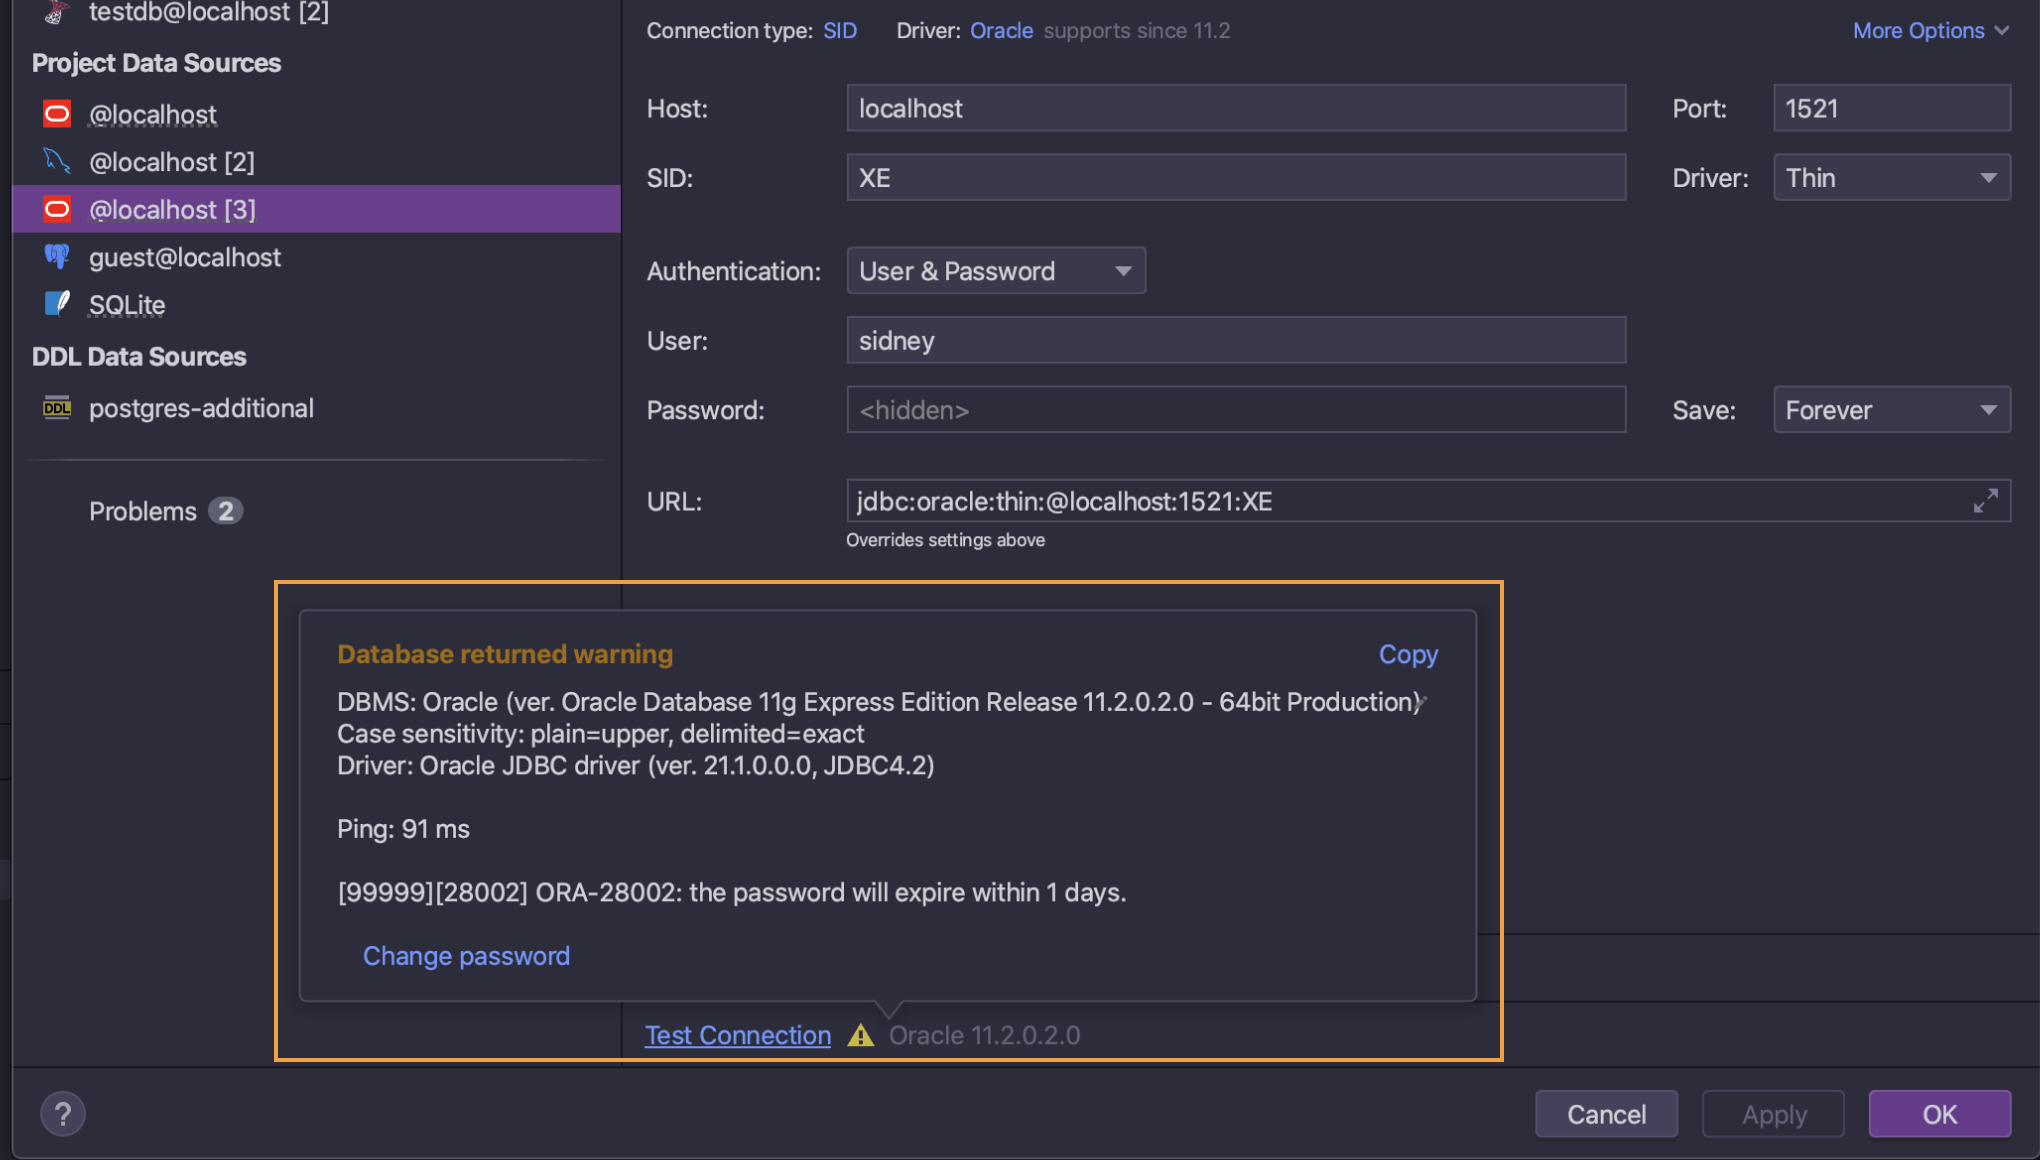This screenshot has width=2040, height=1160.
Task: Expand More Options menu
Action: click(x=1930, y=30)
